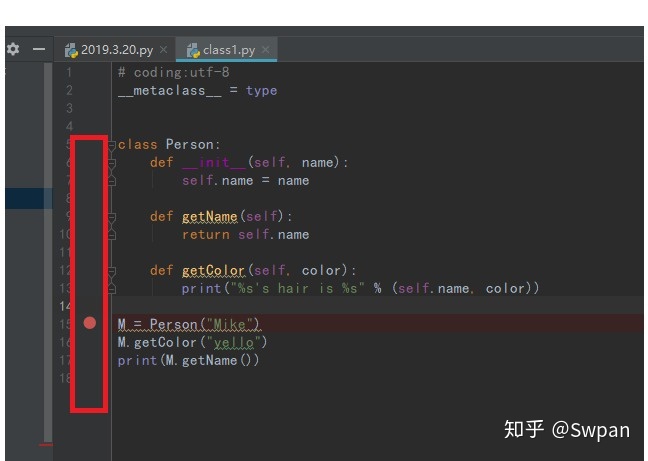This screenshot has width=648, height=461.
Task: Click the 'getColor' method definition name
Action: (x=214, y=271)
